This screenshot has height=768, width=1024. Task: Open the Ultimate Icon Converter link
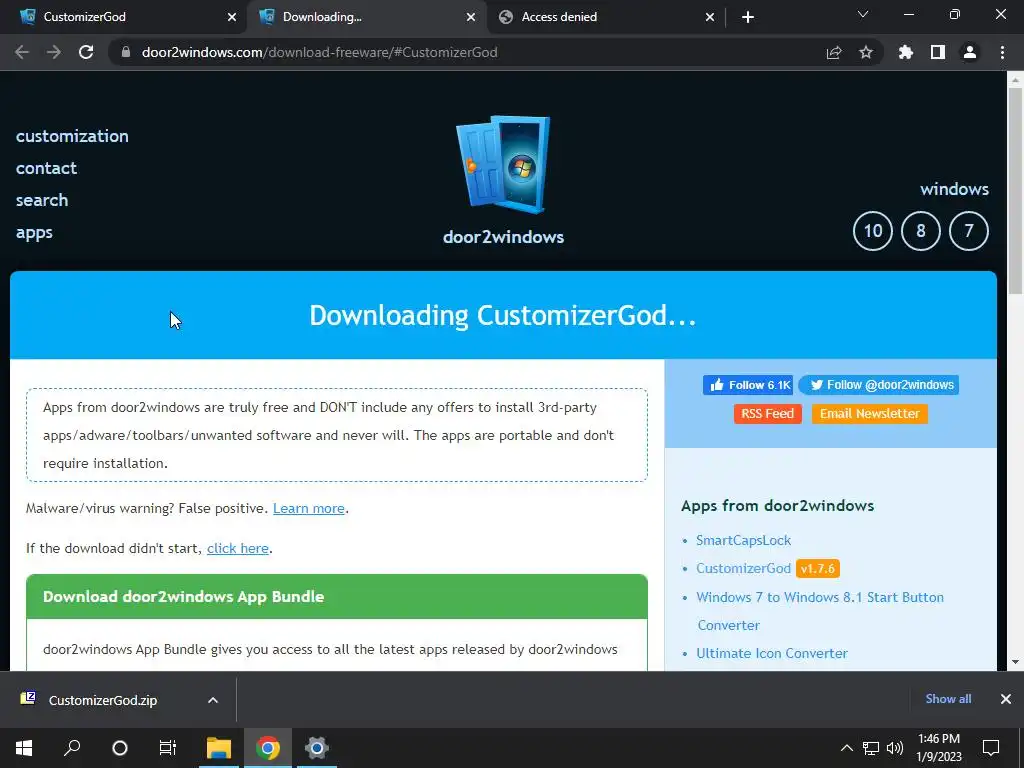point(772,653)
